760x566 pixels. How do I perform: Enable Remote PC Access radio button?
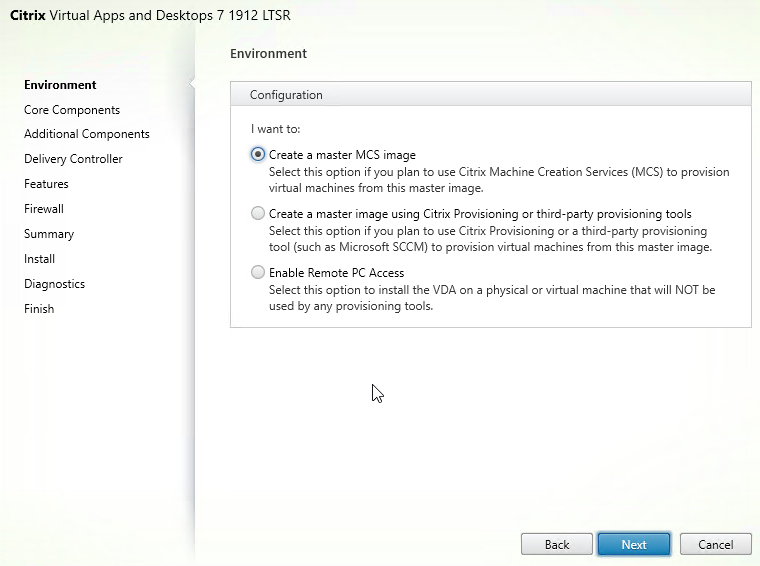pyautogui.click(x=259, y=272)
